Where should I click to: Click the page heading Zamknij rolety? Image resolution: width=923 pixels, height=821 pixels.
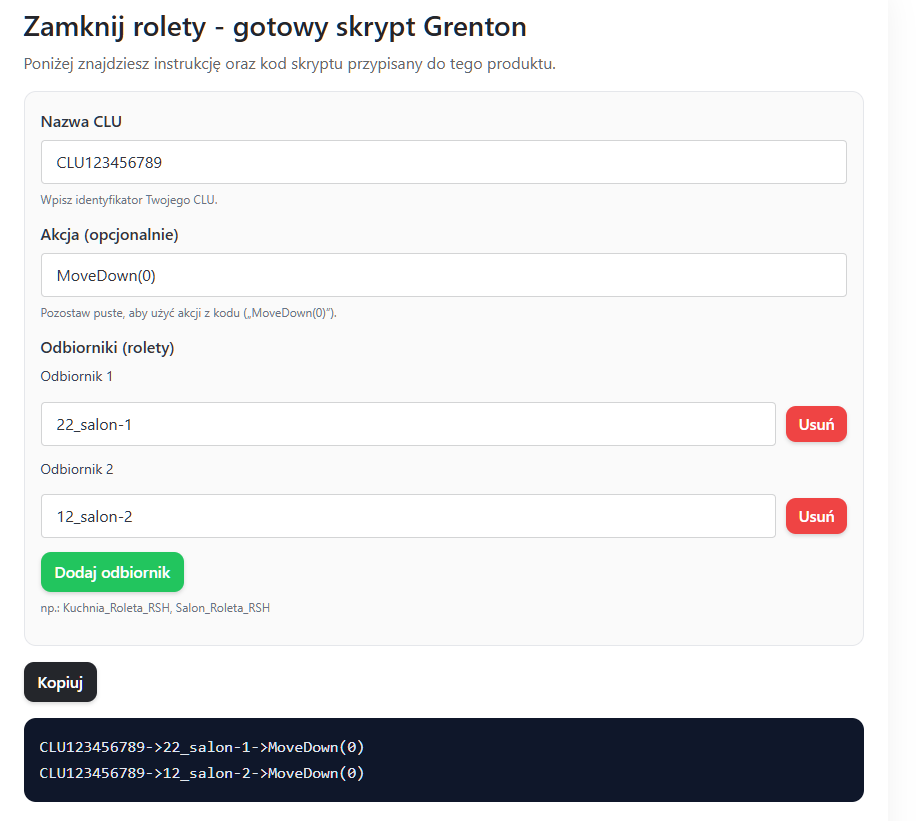274,27
